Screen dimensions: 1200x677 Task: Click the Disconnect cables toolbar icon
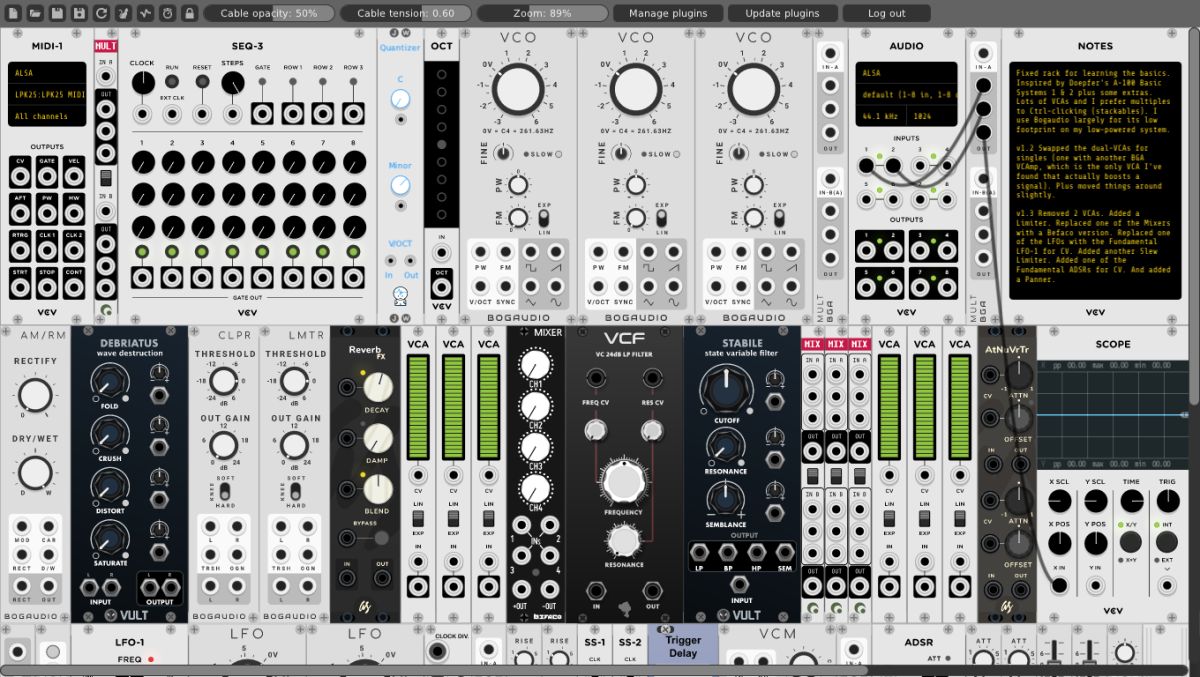123,13
